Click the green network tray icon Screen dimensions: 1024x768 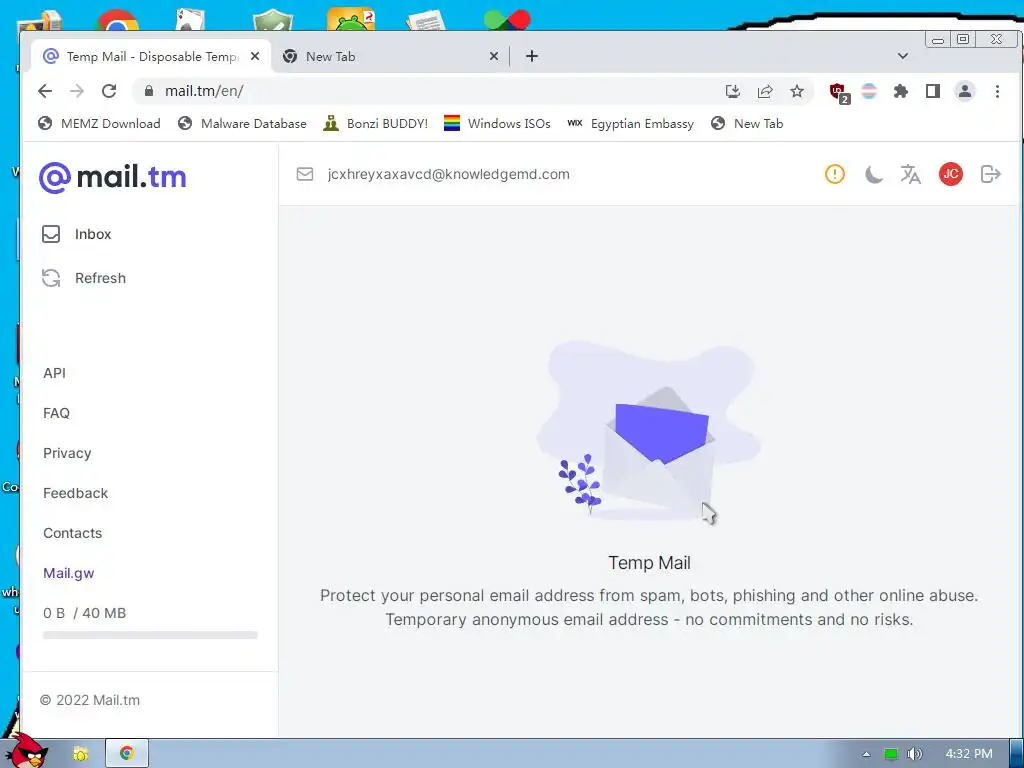tap(891, 754)
